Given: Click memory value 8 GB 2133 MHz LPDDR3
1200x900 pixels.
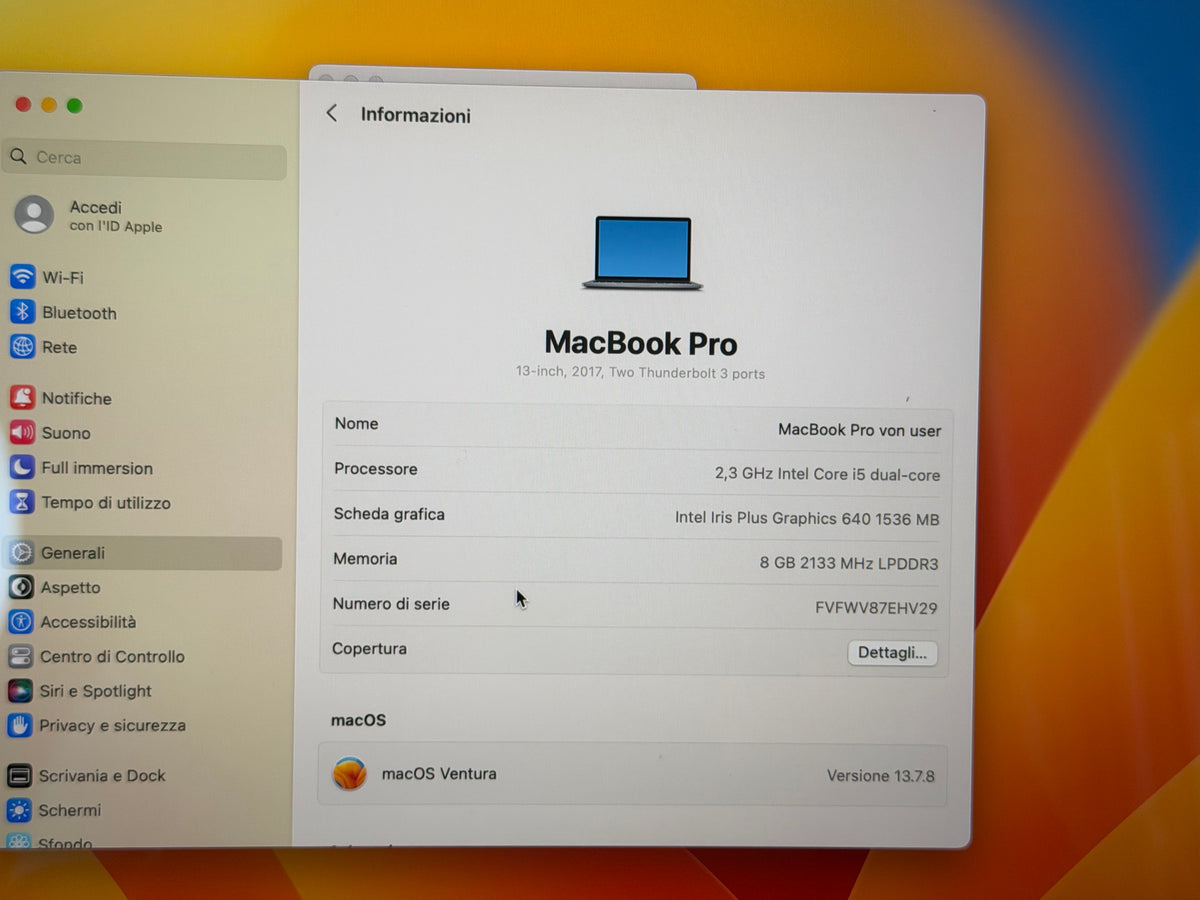Looking at the screenshot, I should click(x=849, y=563).
